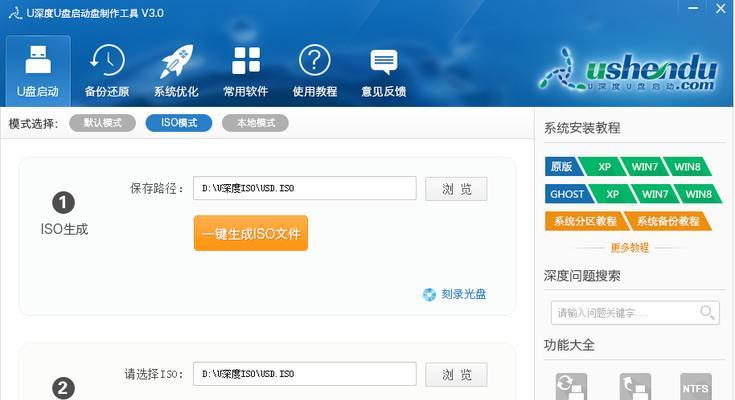The image size is (735, 400).
Task: Click the app logo icon in title bar
Action: 15,13
